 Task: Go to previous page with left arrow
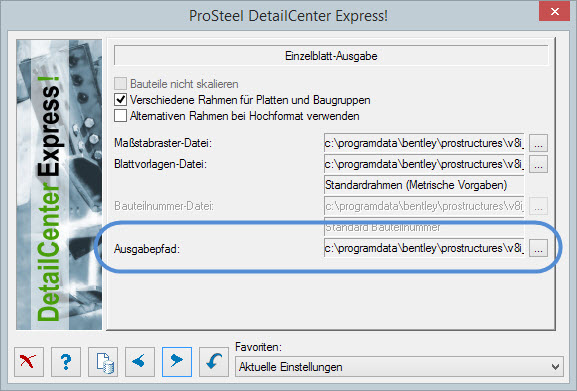[x=140, y=362]
